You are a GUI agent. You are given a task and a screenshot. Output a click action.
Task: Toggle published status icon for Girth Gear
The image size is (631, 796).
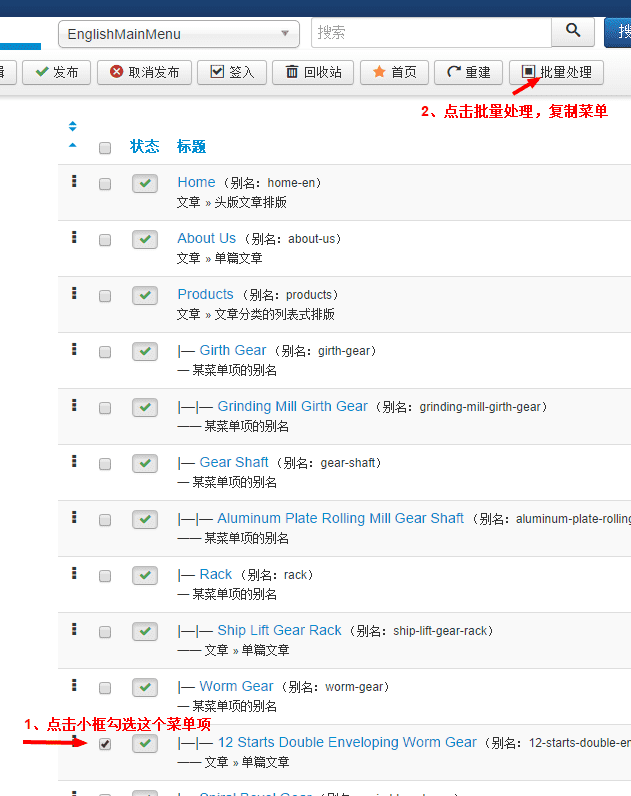(145, 351)
